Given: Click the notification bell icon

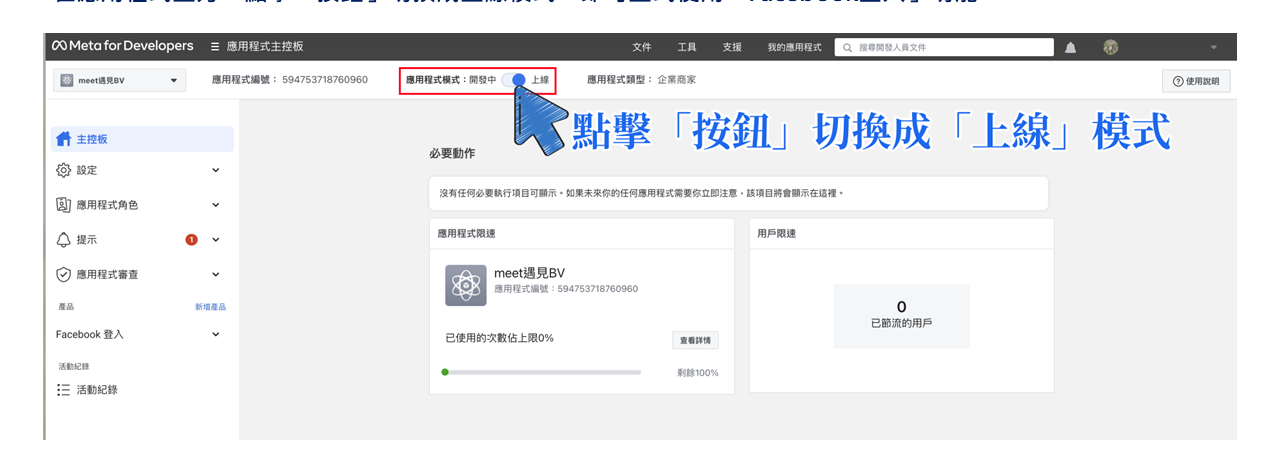Looking at the screenshot, I should 1071,47.
